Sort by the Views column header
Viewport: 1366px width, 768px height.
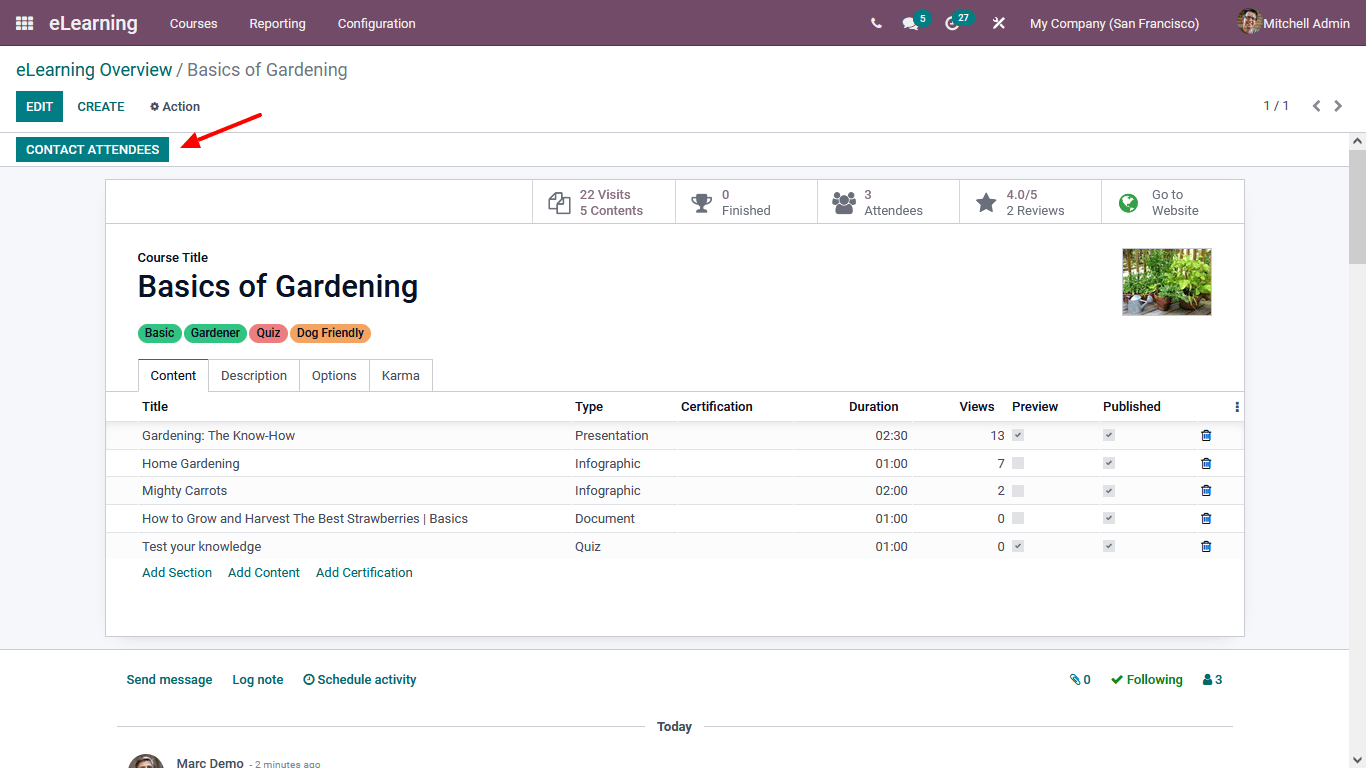(x=976, y=407)
